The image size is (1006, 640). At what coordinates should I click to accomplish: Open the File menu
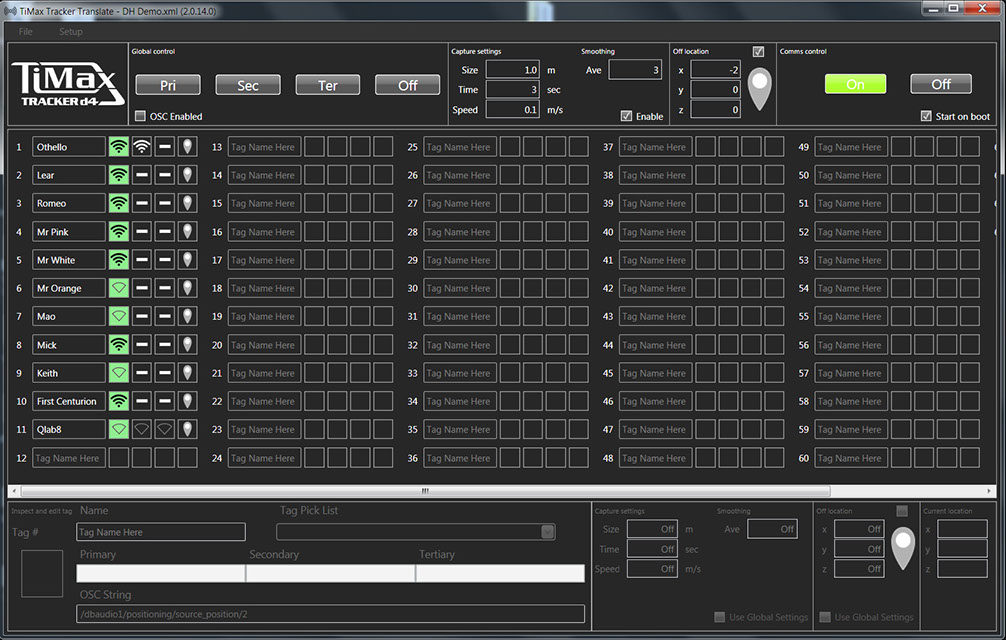pos(26,31)
